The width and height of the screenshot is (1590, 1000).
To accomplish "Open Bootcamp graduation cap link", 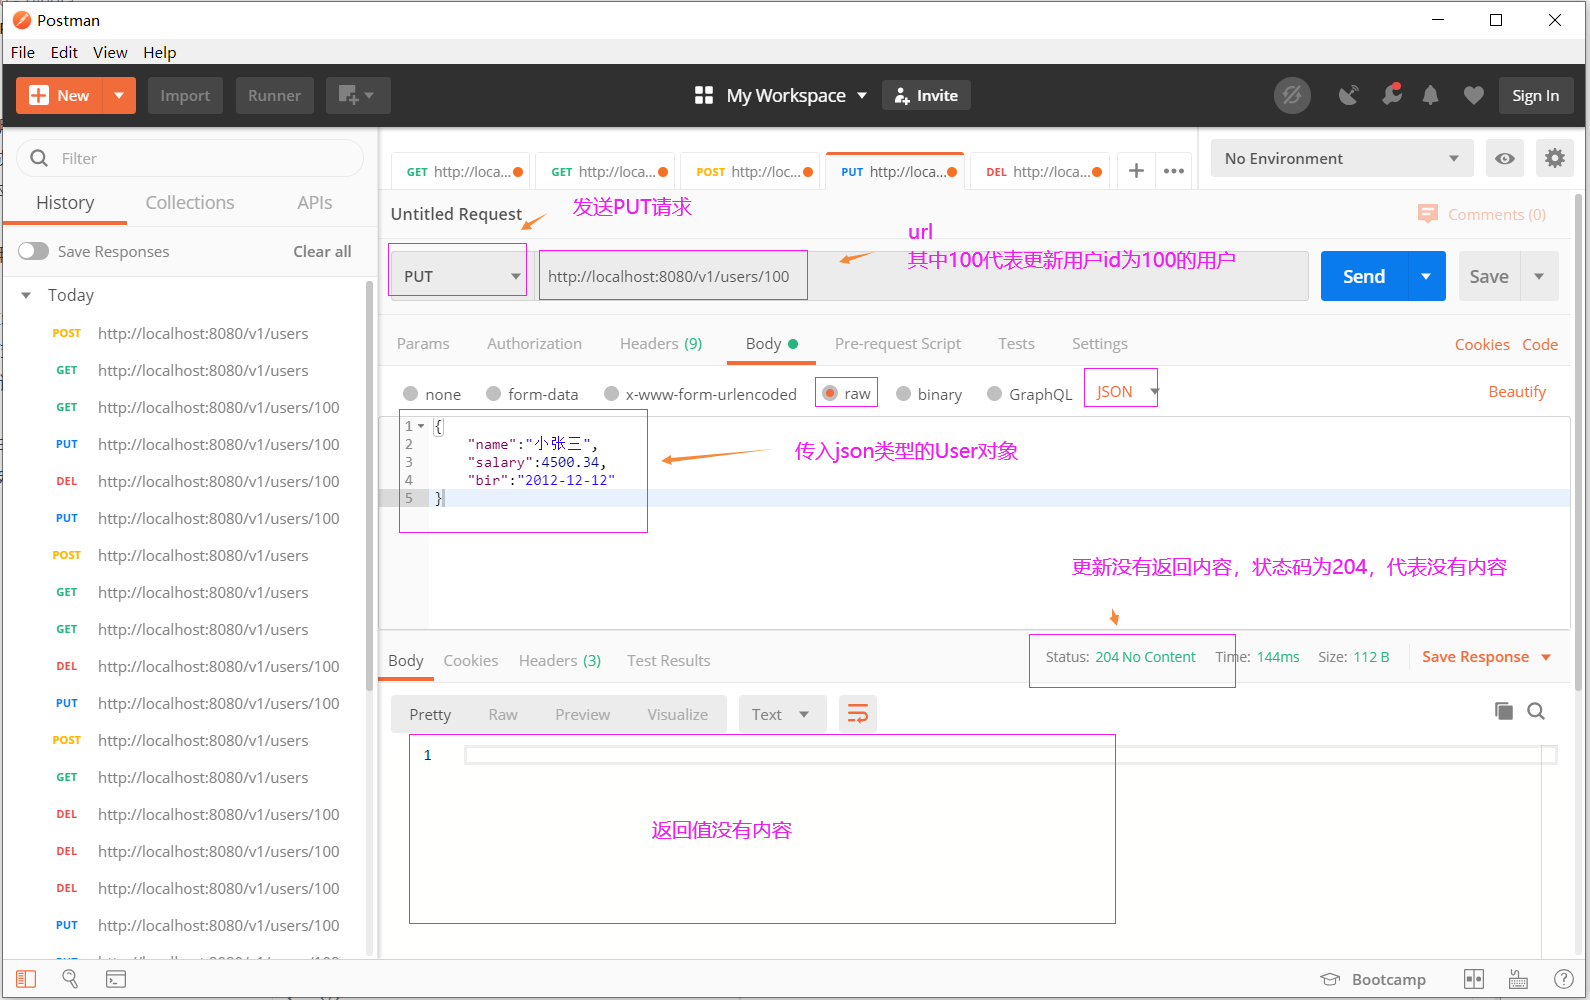I will click(x=1373, y=979).
